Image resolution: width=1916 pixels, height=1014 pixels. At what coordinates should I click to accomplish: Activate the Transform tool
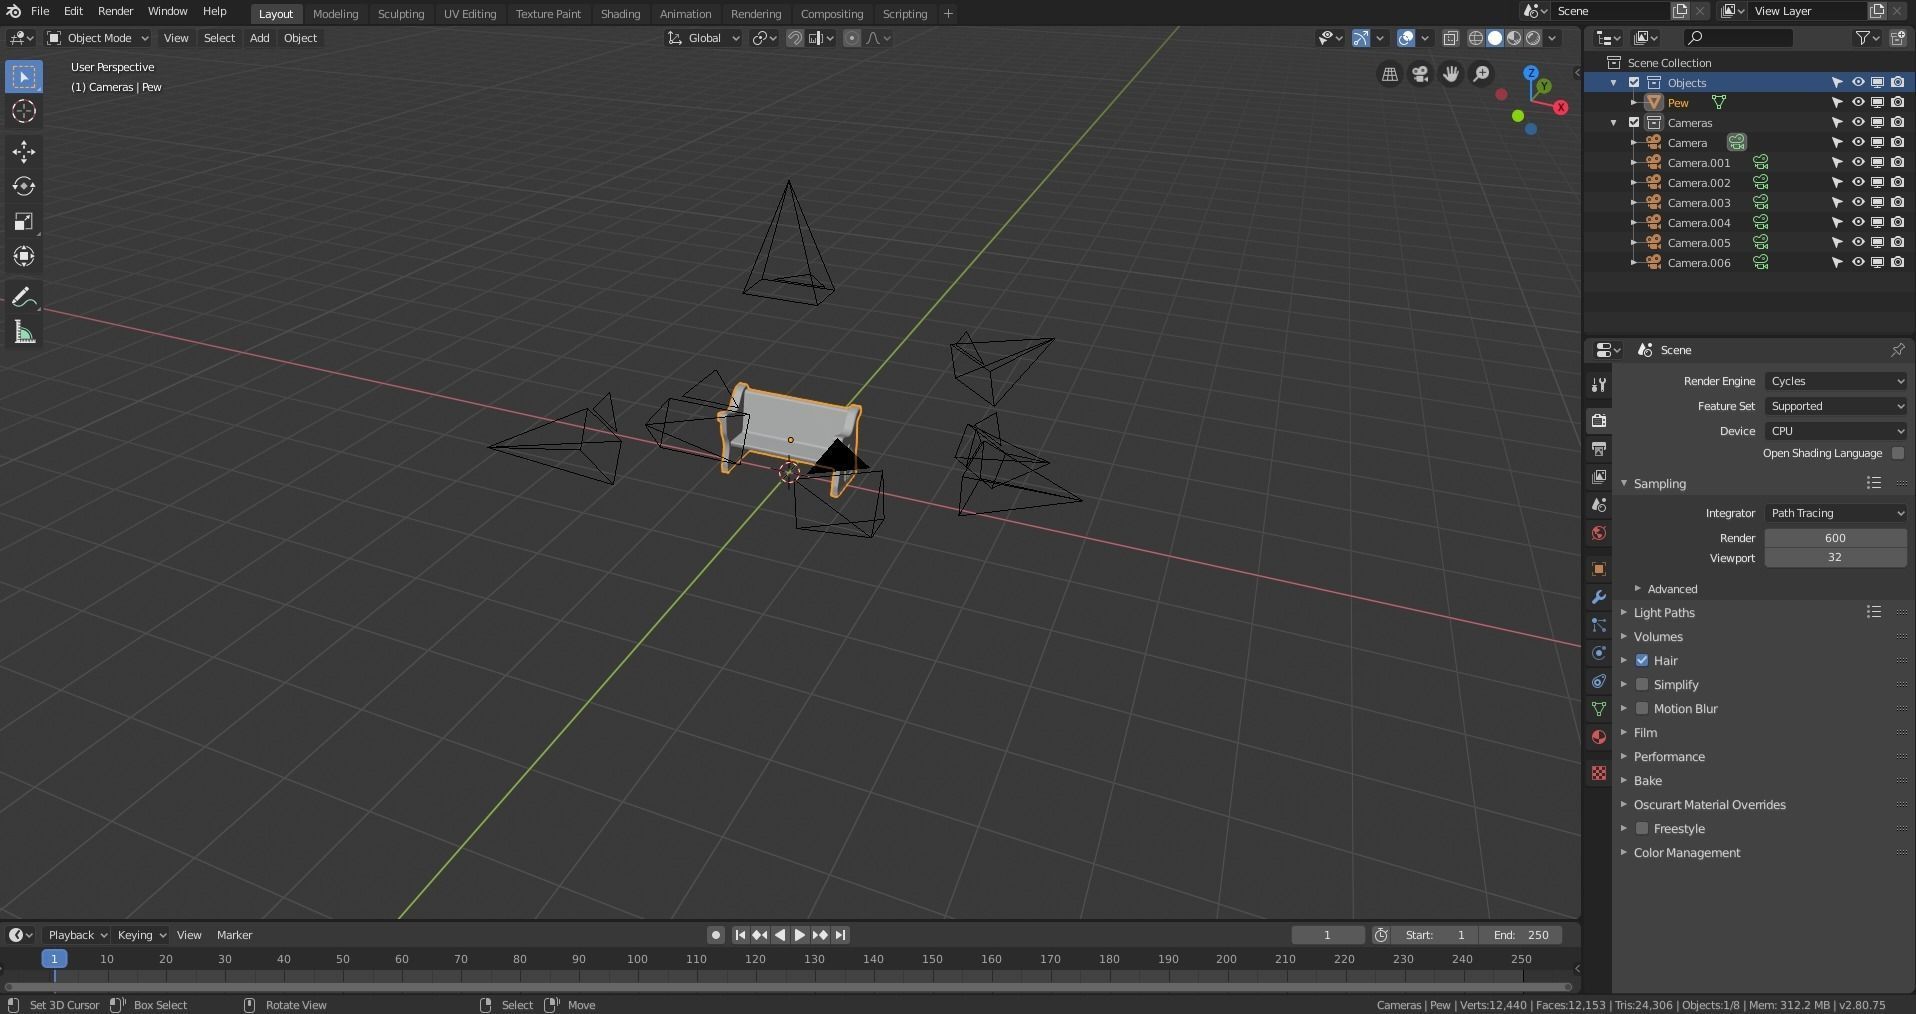coord(24,257)
